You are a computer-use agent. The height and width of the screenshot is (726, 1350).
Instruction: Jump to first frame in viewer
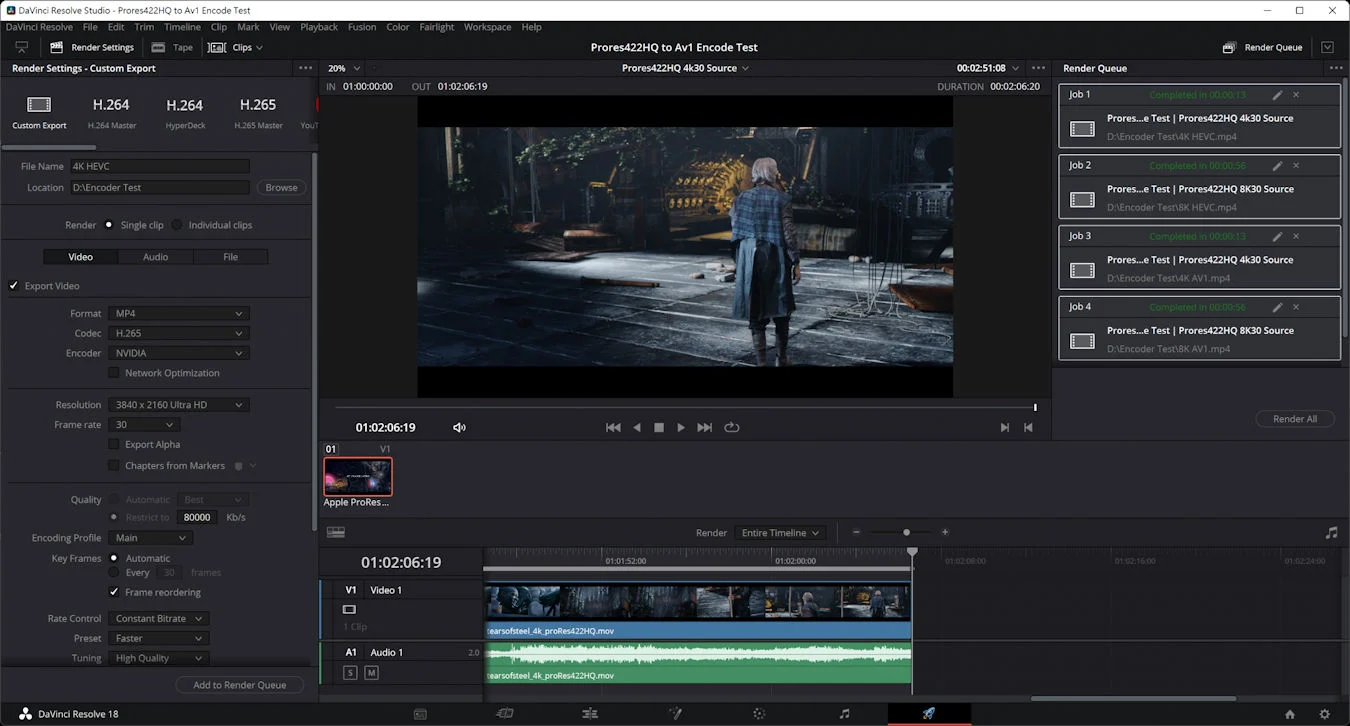tap(613, 427)
